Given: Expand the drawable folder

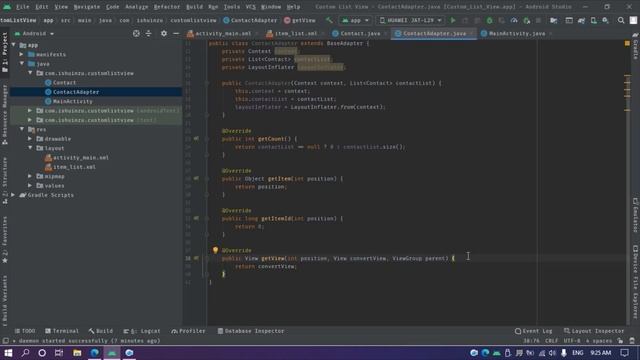Looking at the screenshot, I should click(x=30, y=139).
